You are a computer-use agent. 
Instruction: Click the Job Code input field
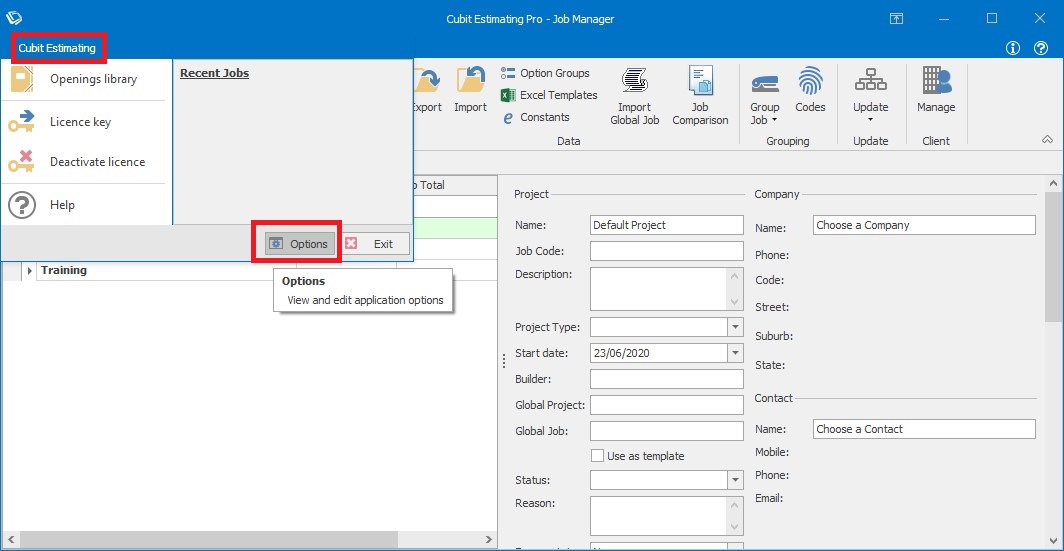pos(666,251)
